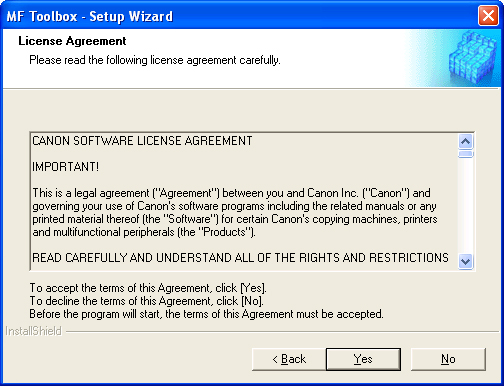Click the license text scroll up arrow
Image resolution: width=504 pixels, height=386 pixels.
coord(466,142)
